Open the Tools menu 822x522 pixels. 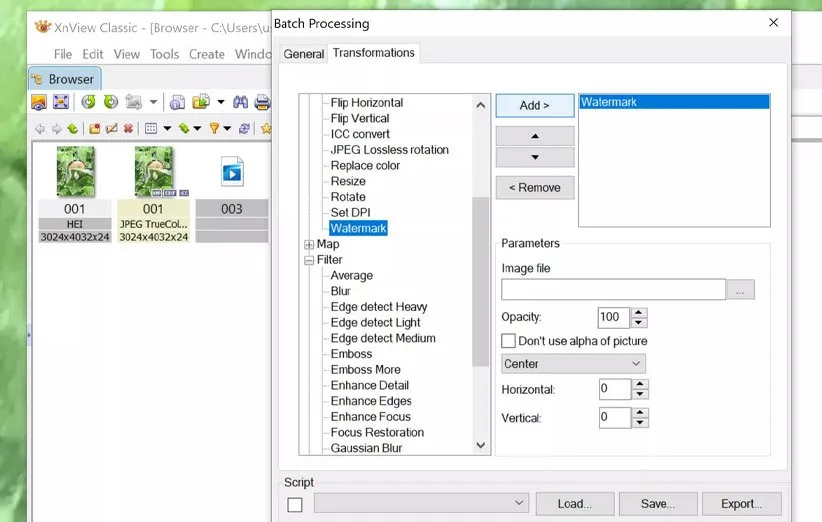point(164,54)
